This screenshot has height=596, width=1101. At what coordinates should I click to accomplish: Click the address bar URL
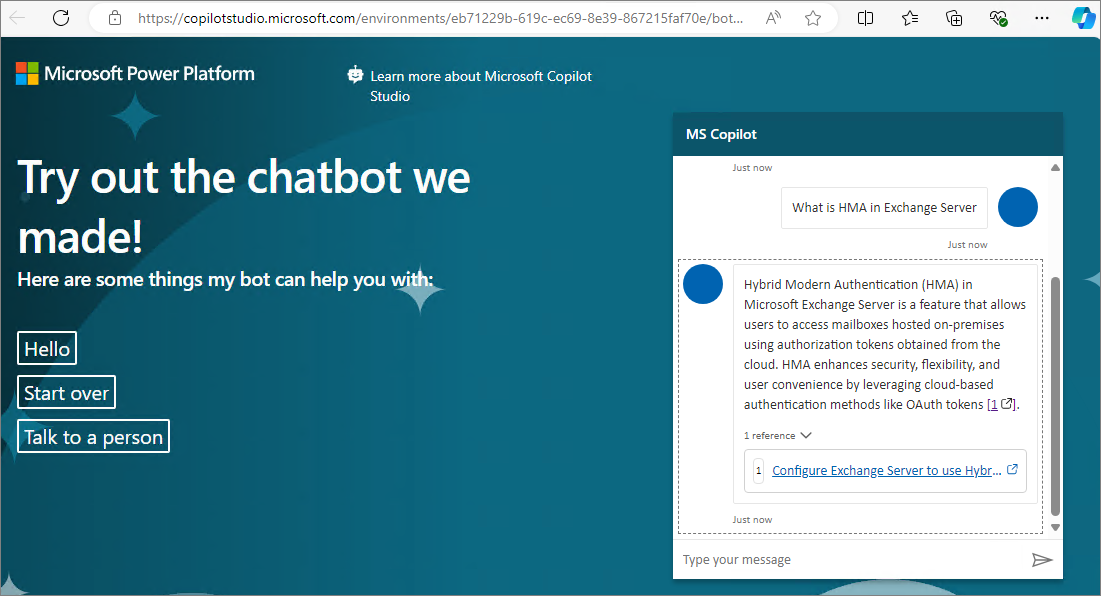(440, 18)
